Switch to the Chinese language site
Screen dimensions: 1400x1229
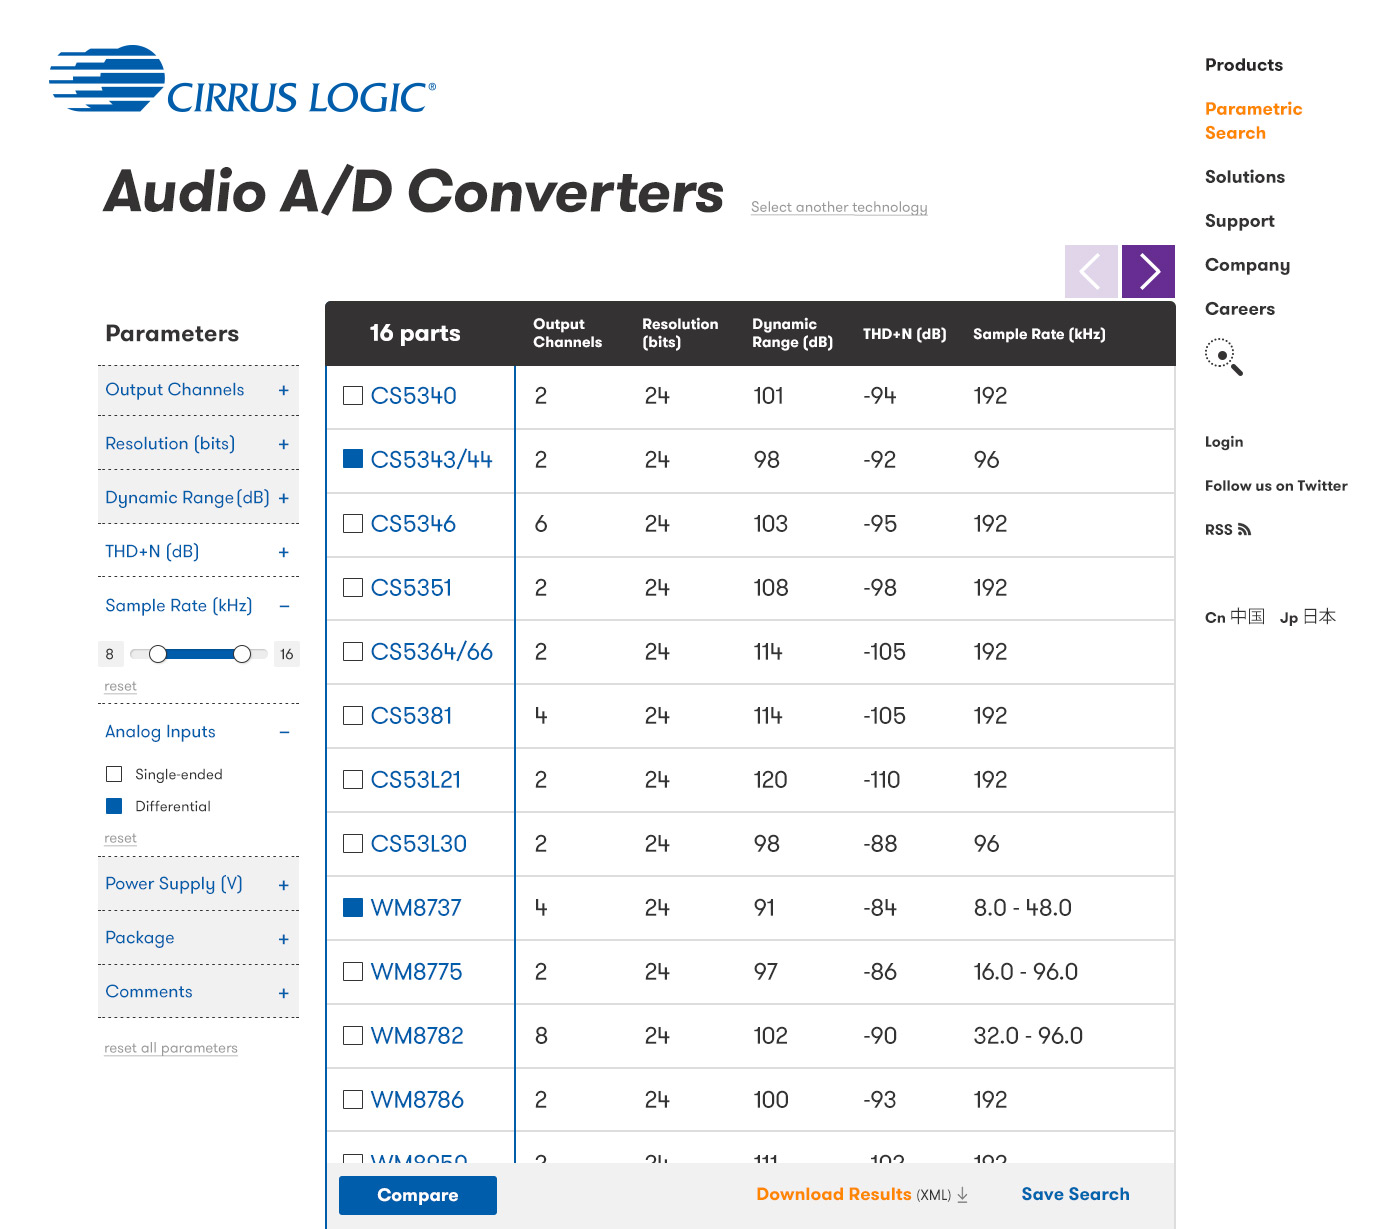(x=1235, y=617)
